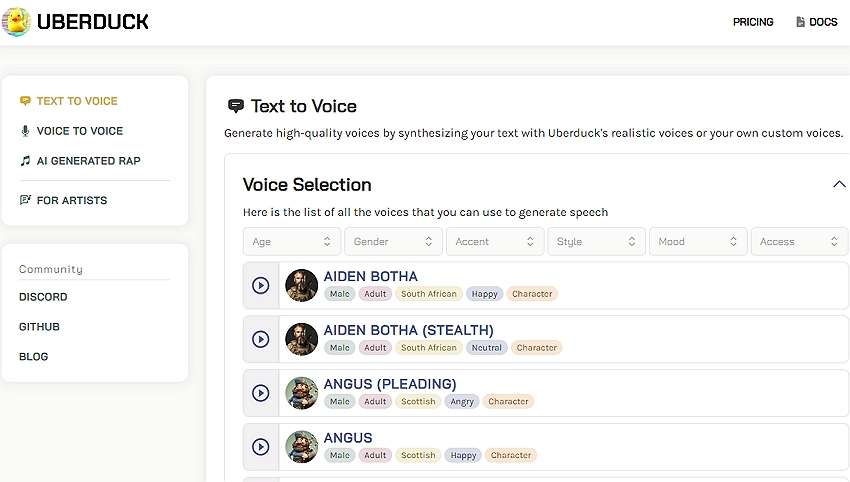The image size is (850, 482).
Task: Open the Mood filter dropdown
Action: coord(697,242)
